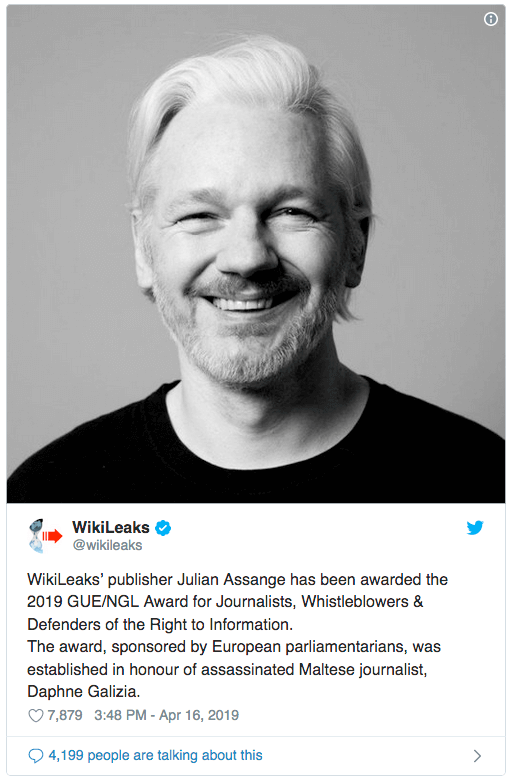Click the tweet line mentioning Julian Assange
515x783 pixels.
[237, 579]
